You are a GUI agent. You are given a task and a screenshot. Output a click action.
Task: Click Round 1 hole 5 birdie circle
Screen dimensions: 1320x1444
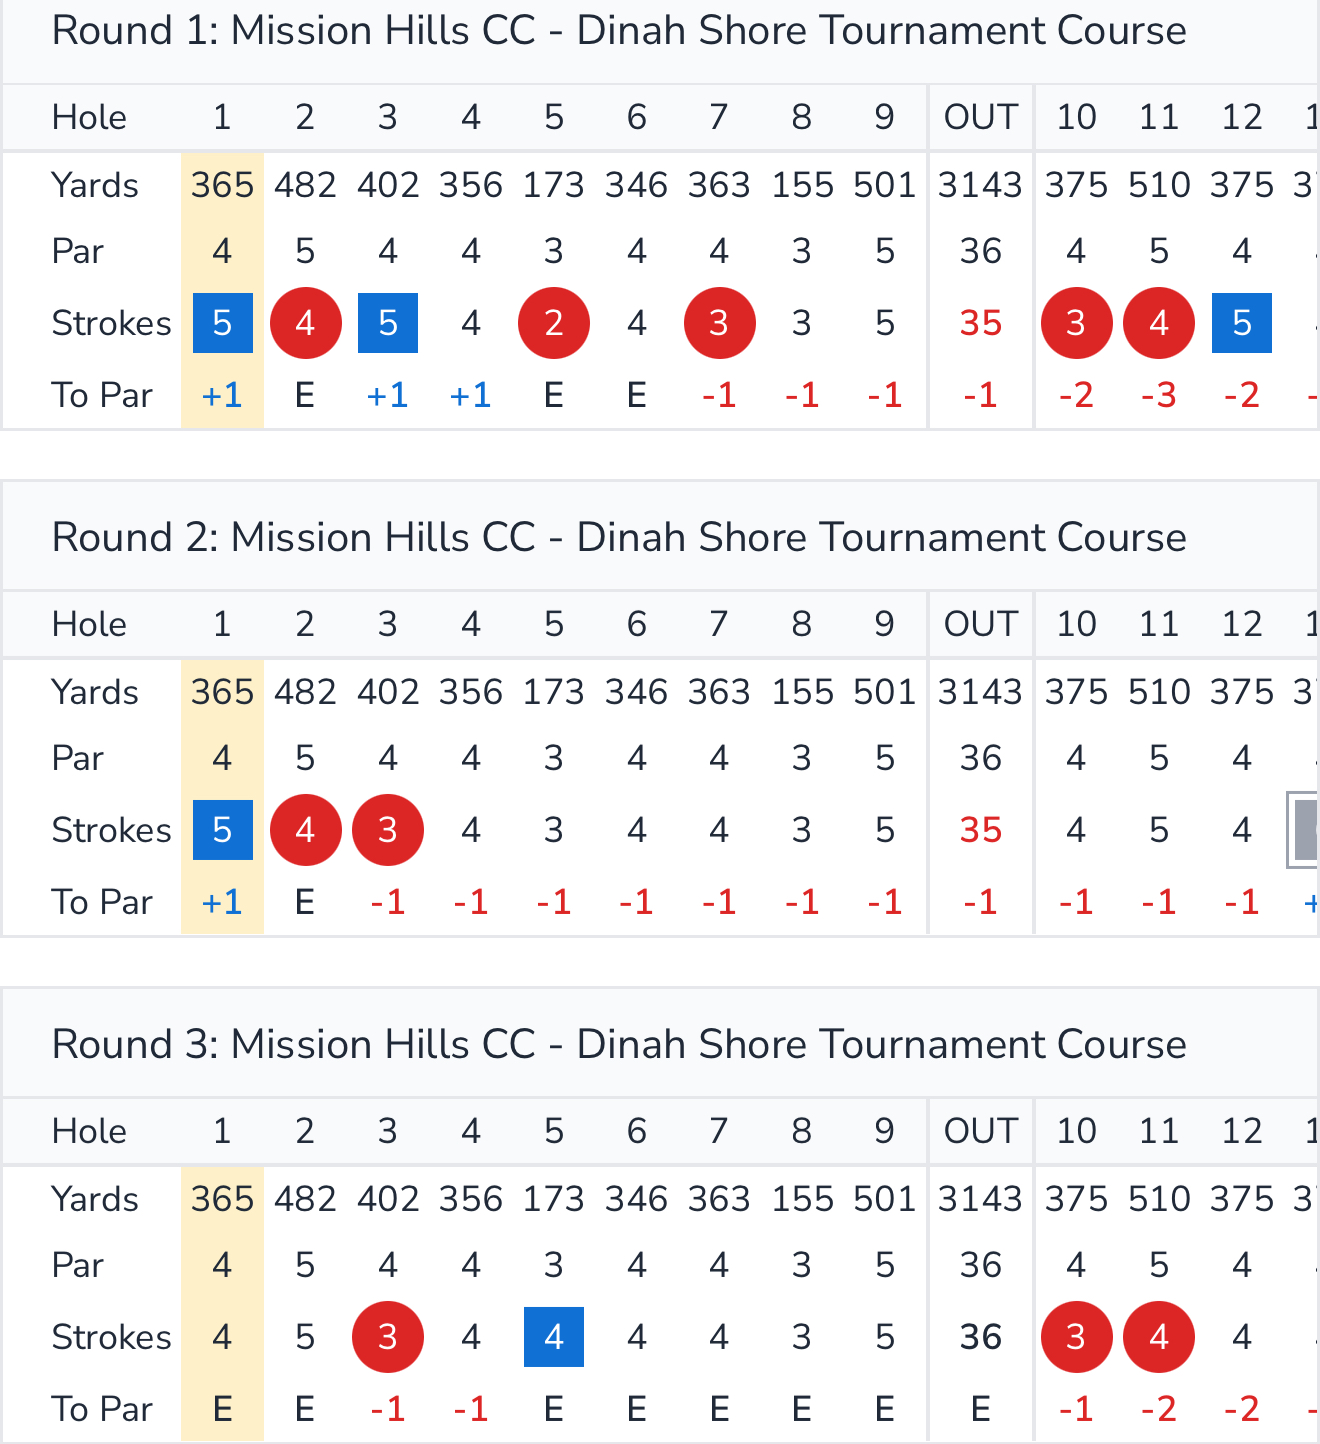[554, 323]
